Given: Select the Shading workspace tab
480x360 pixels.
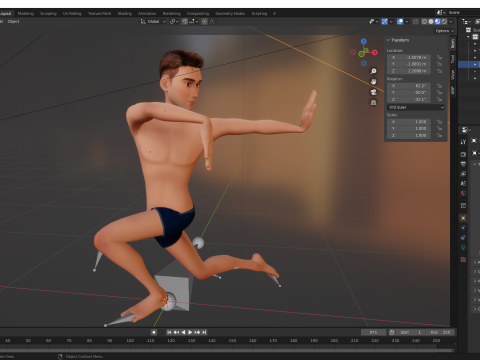Looking at the screenshot, I should pos(125,13).
